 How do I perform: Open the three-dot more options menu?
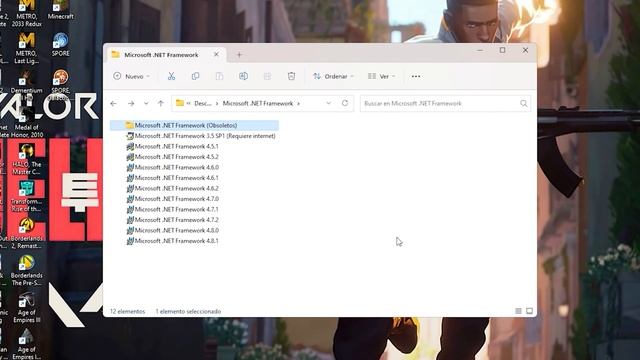(x=416, y=76)
